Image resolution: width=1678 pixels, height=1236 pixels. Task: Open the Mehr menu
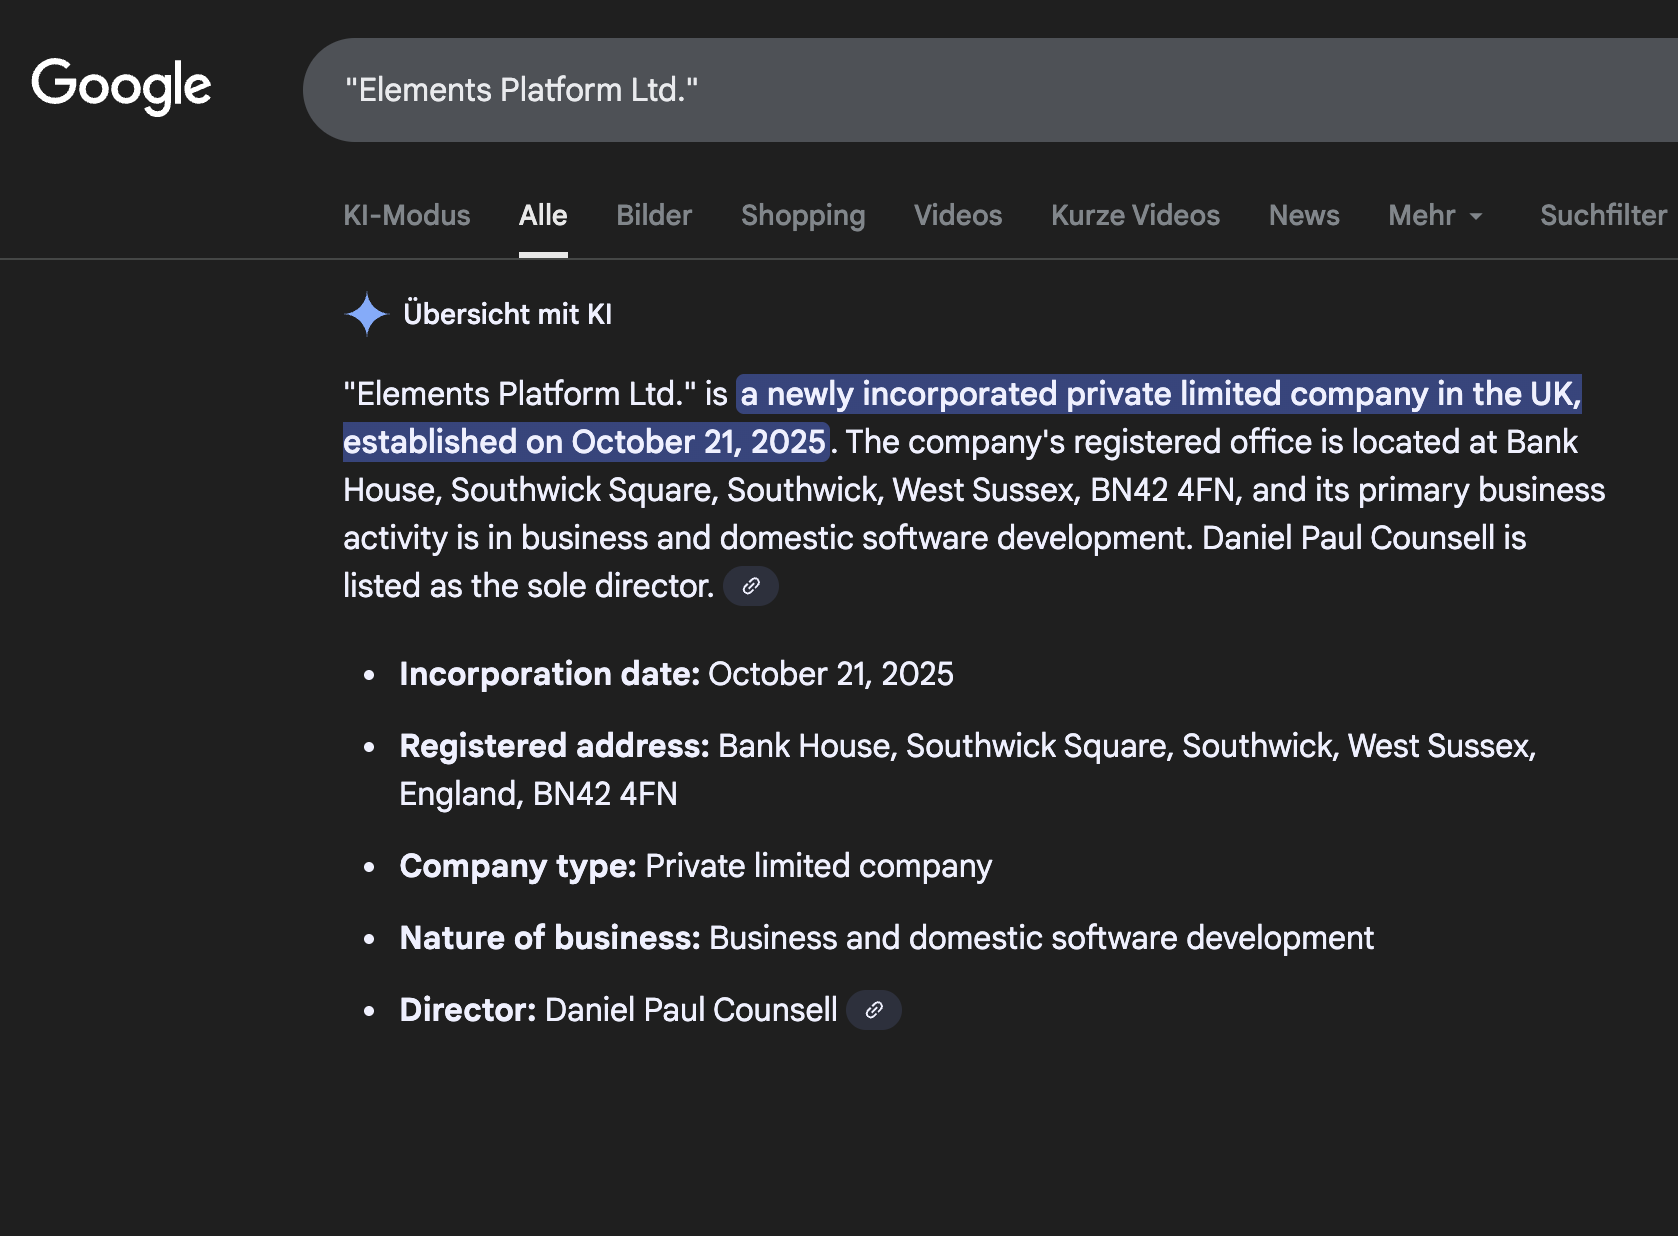pyautogui.click(x=1422, y=216)
